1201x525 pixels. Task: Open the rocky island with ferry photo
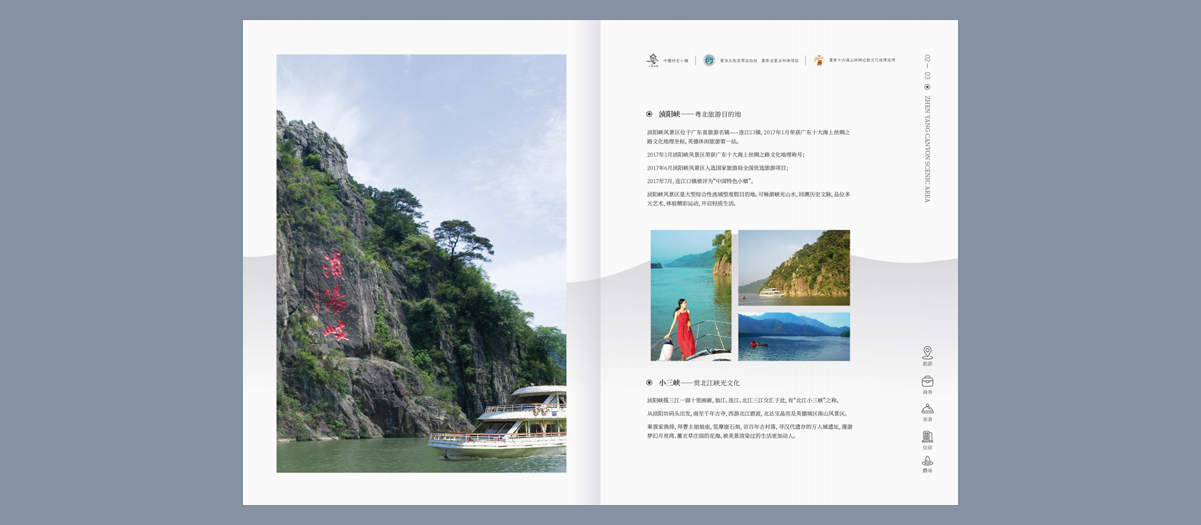(794, 267)
